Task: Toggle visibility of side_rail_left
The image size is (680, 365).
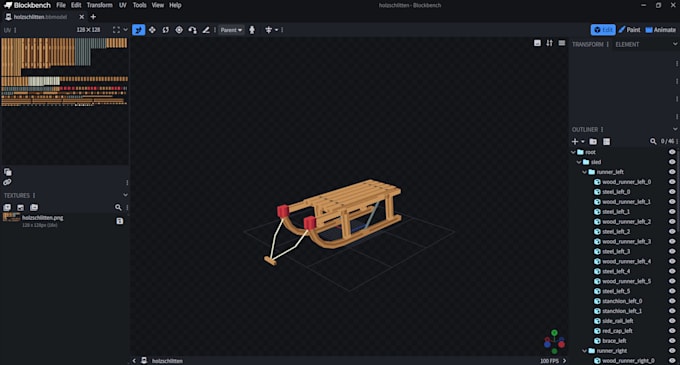Action: point(672,321)
